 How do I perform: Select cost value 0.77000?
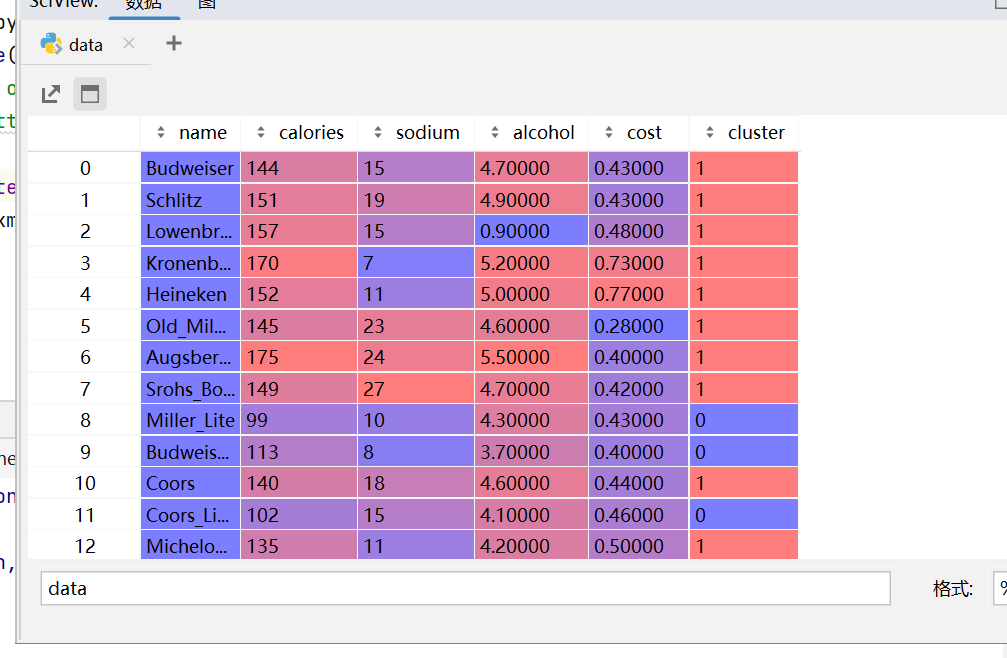[x=638, y=294]
